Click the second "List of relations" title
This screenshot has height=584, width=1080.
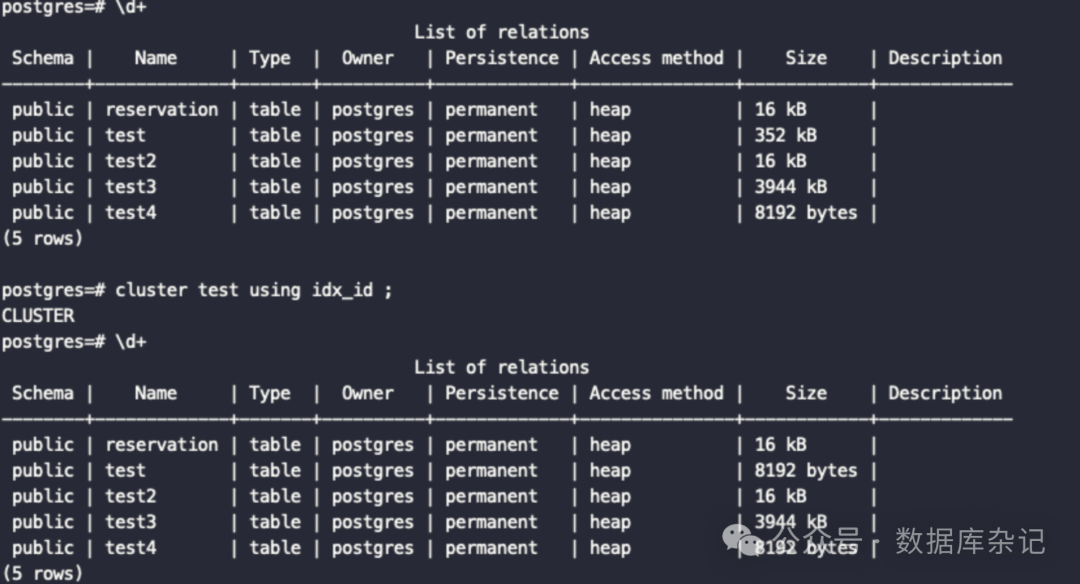click(501, 367)
